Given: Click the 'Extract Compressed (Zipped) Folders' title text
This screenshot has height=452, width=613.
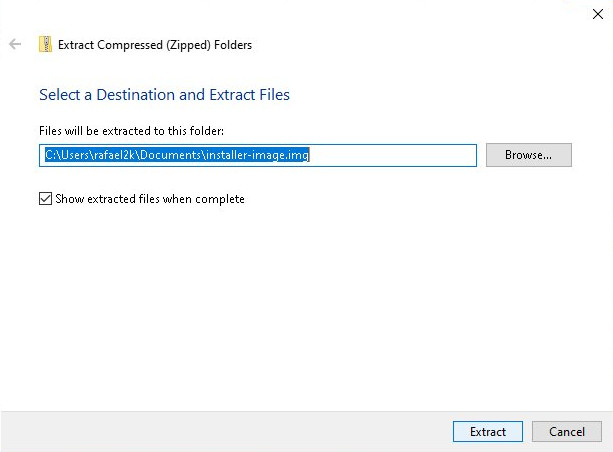Looking at the screenshot, I should 155,44.
